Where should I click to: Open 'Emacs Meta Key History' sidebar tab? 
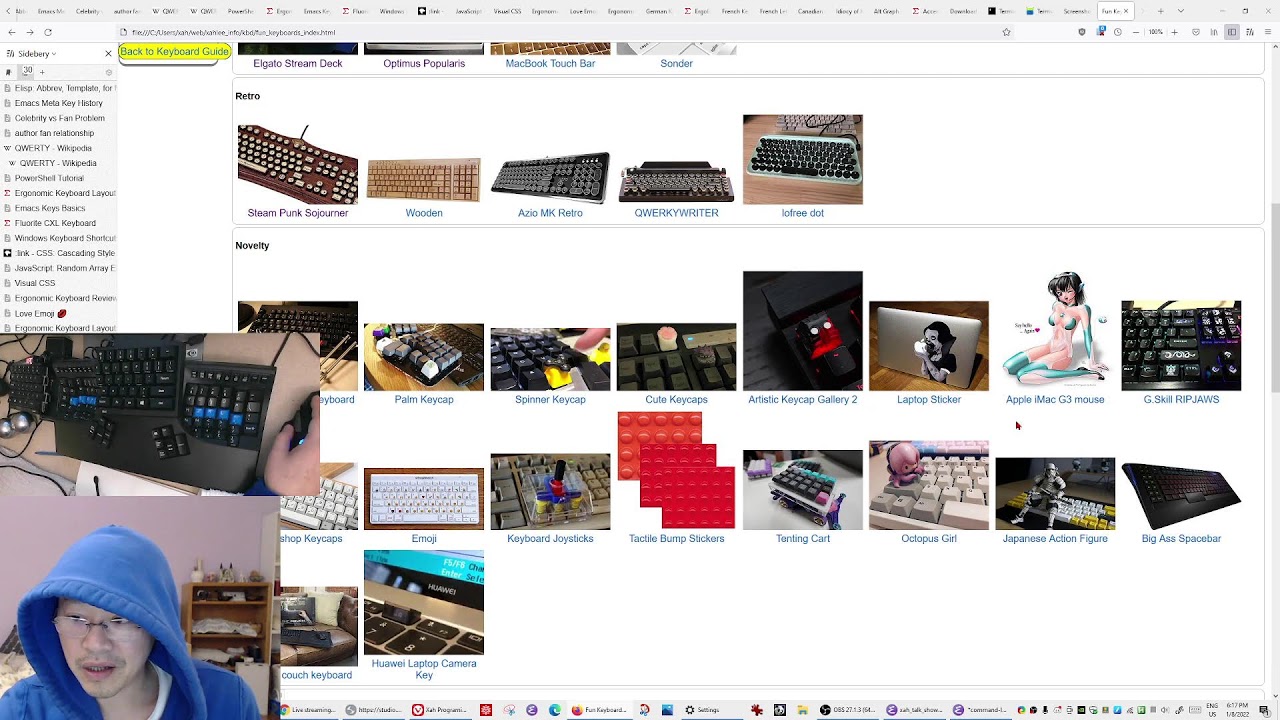pyautogui.click(x=58, y=103)
